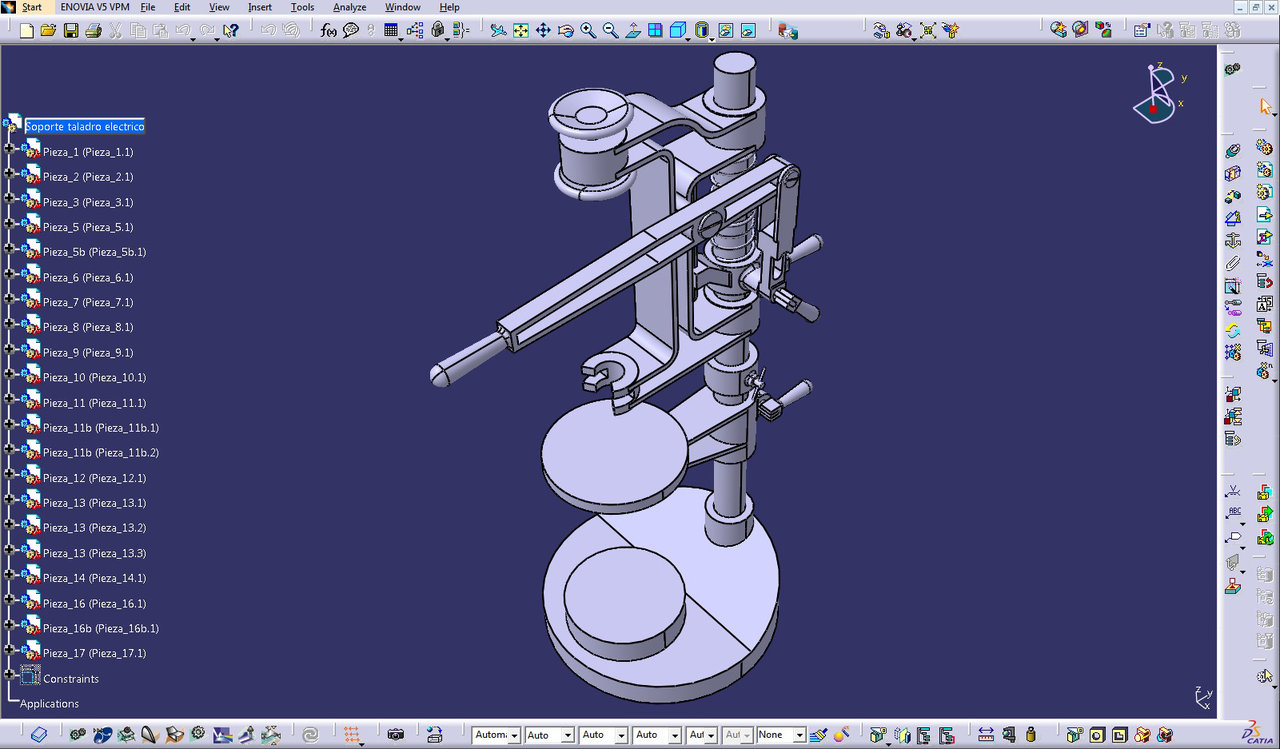Select the Normal View icon
1280x749 pixels.
633,31
